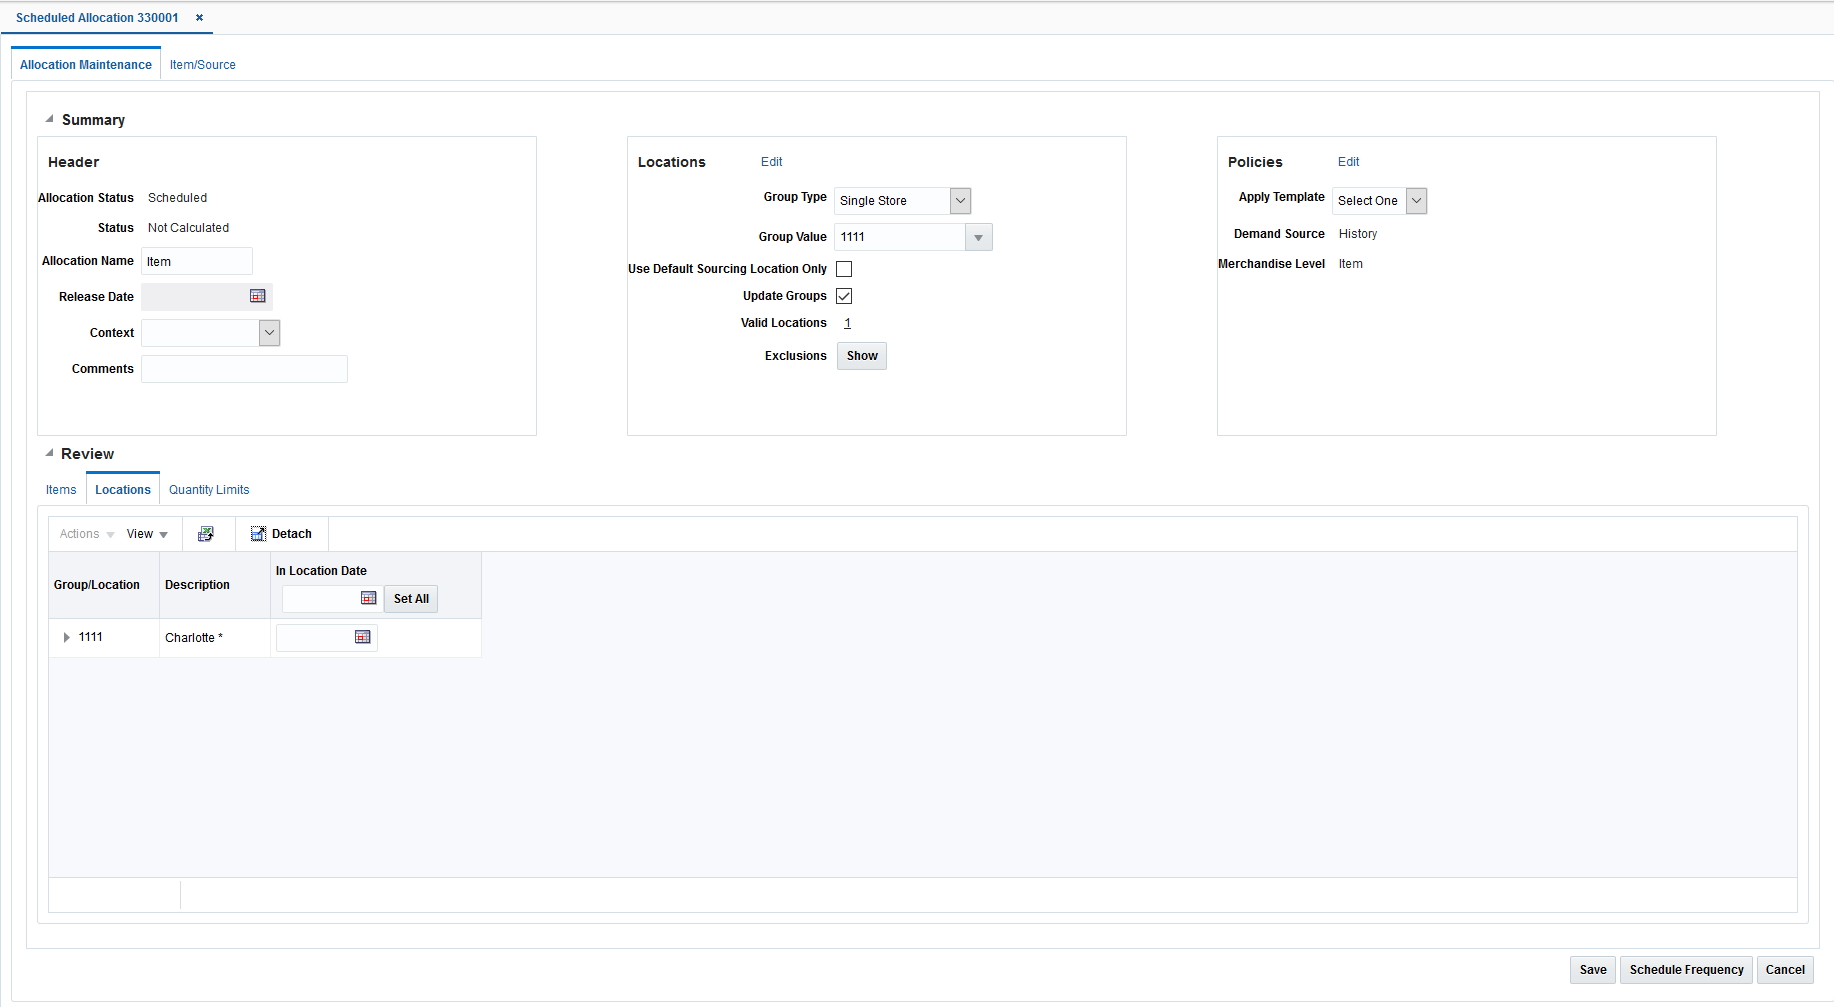Click the Export to Excel icon
This screenshot has height=1007, width=1834.
coord(207,533)
